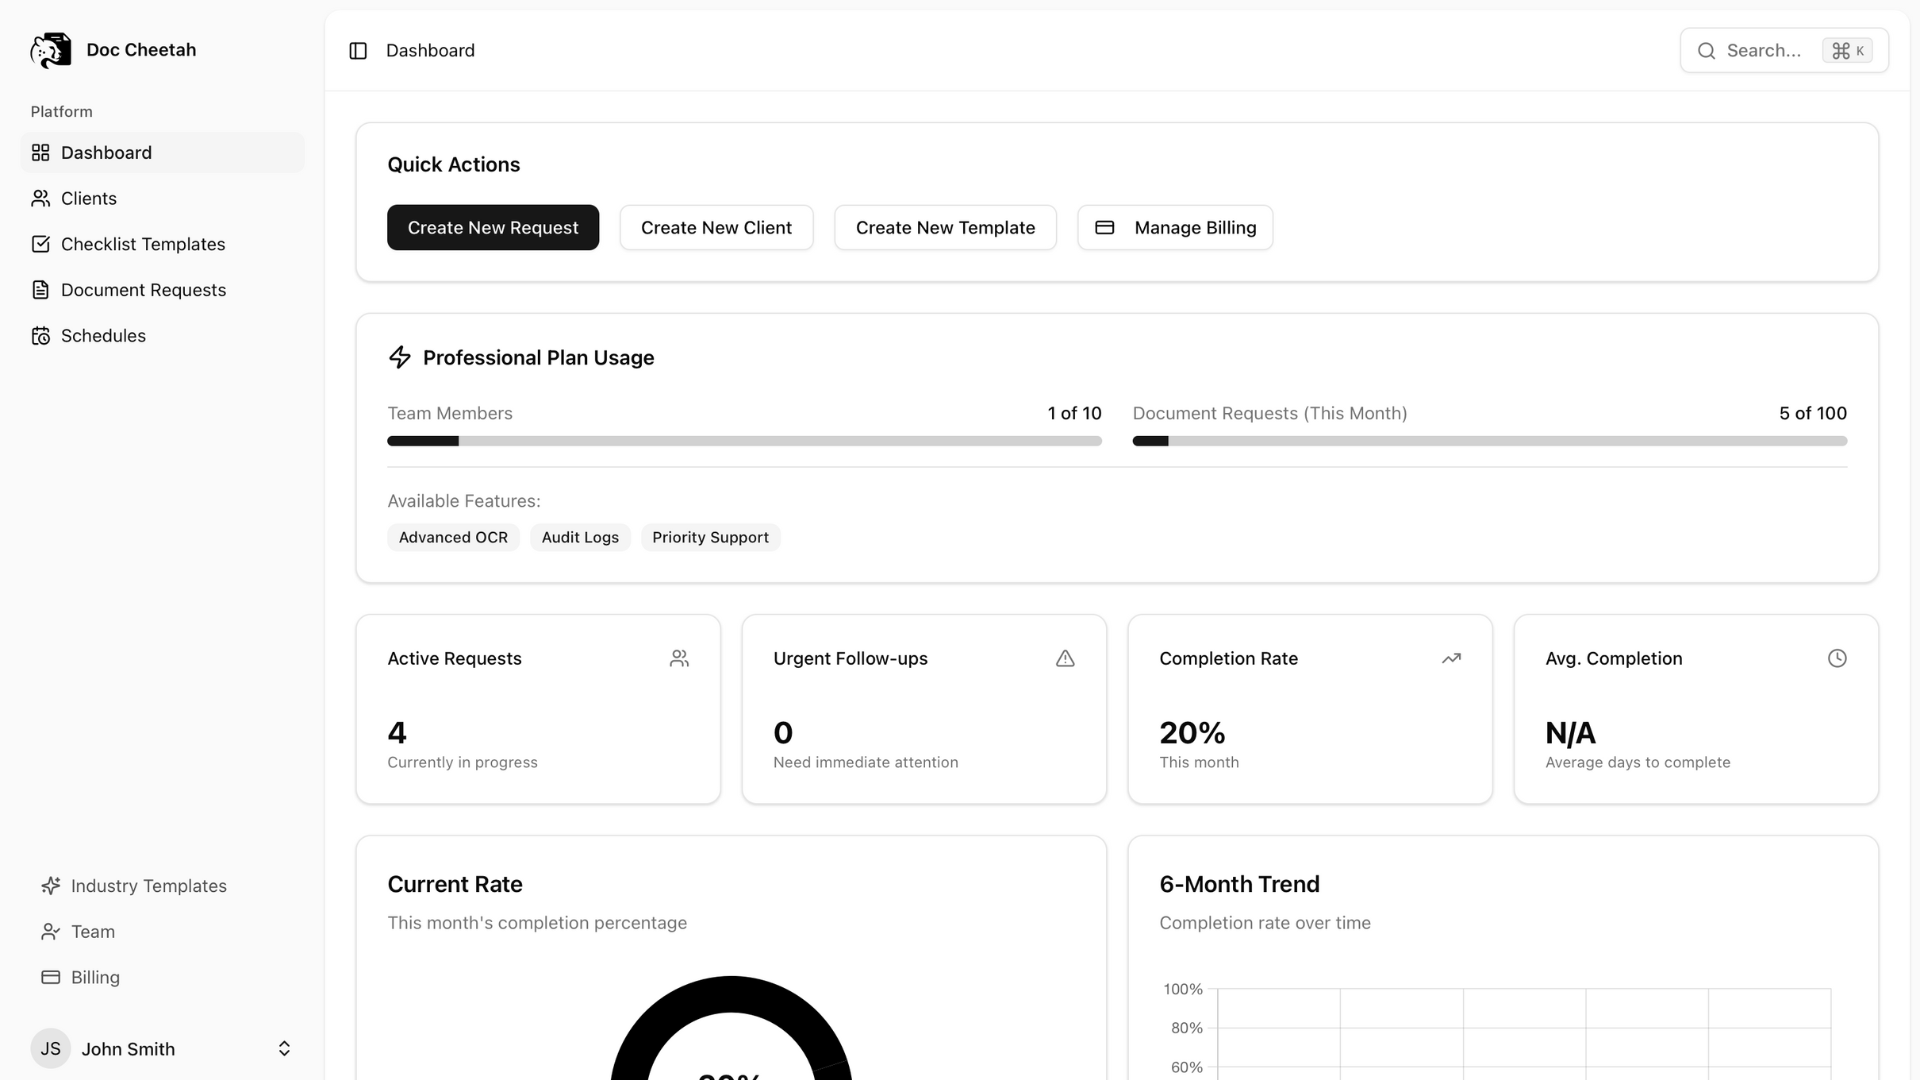The width and height of the screenshot is (1920, 1080).
Task: Click the Team Members progress bar
Action: [744, 441]
